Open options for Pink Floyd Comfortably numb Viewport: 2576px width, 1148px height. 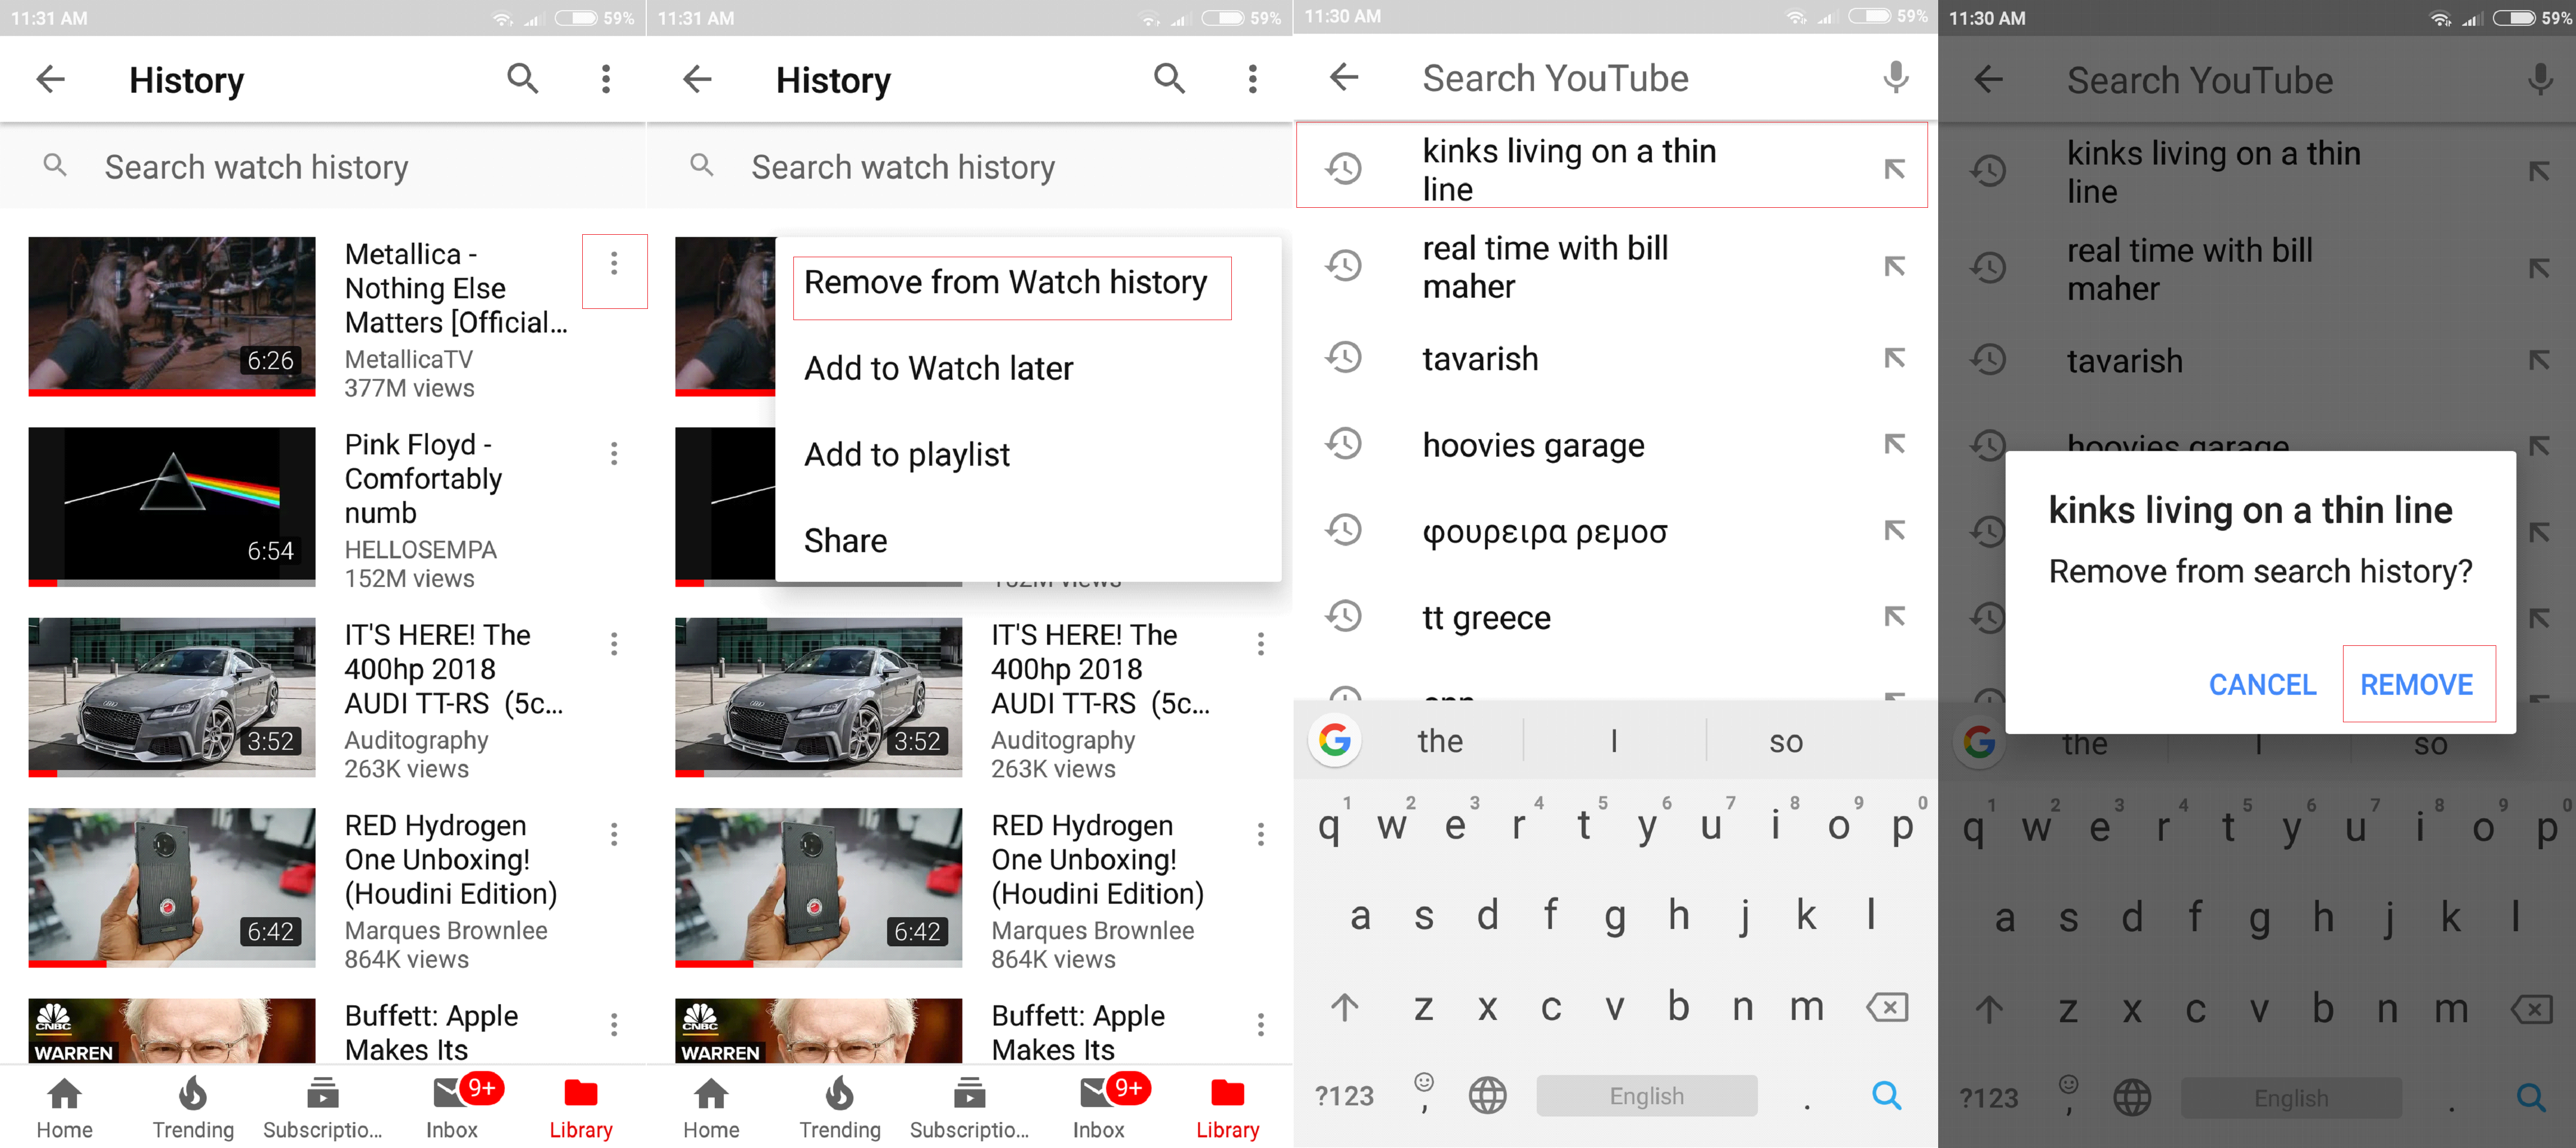[614, 454]
